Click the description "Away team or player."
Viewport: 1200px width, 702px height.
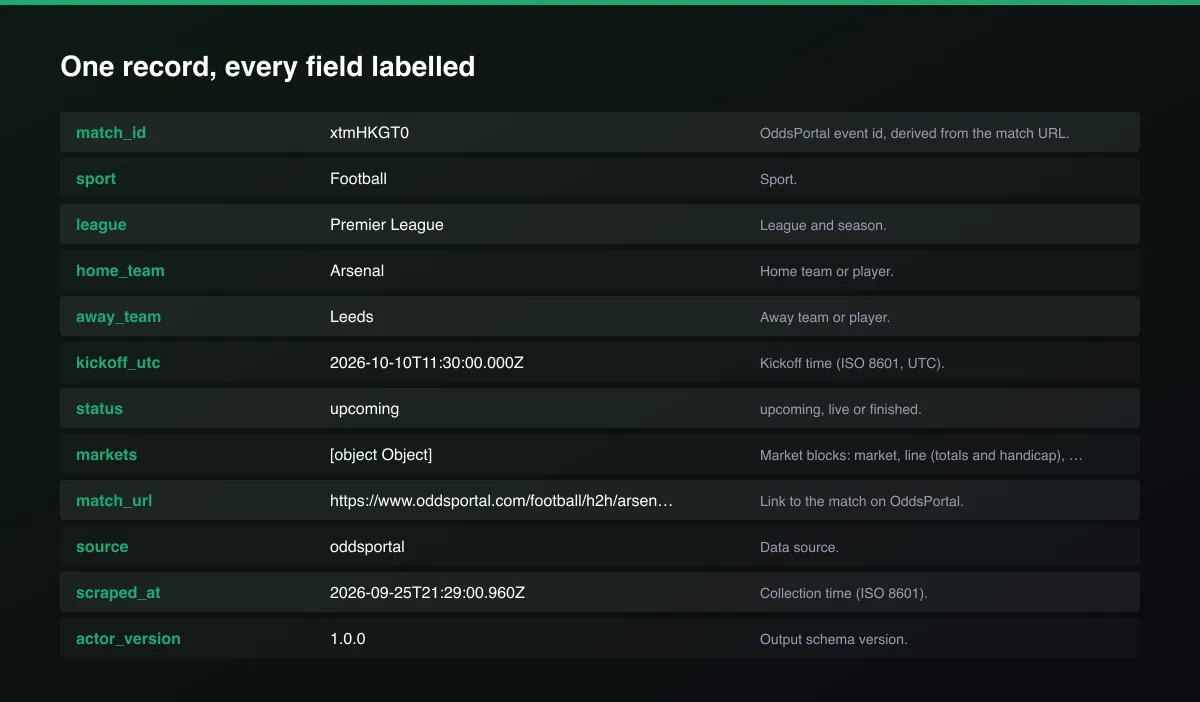pyautogui.click(x=825, y=318)
